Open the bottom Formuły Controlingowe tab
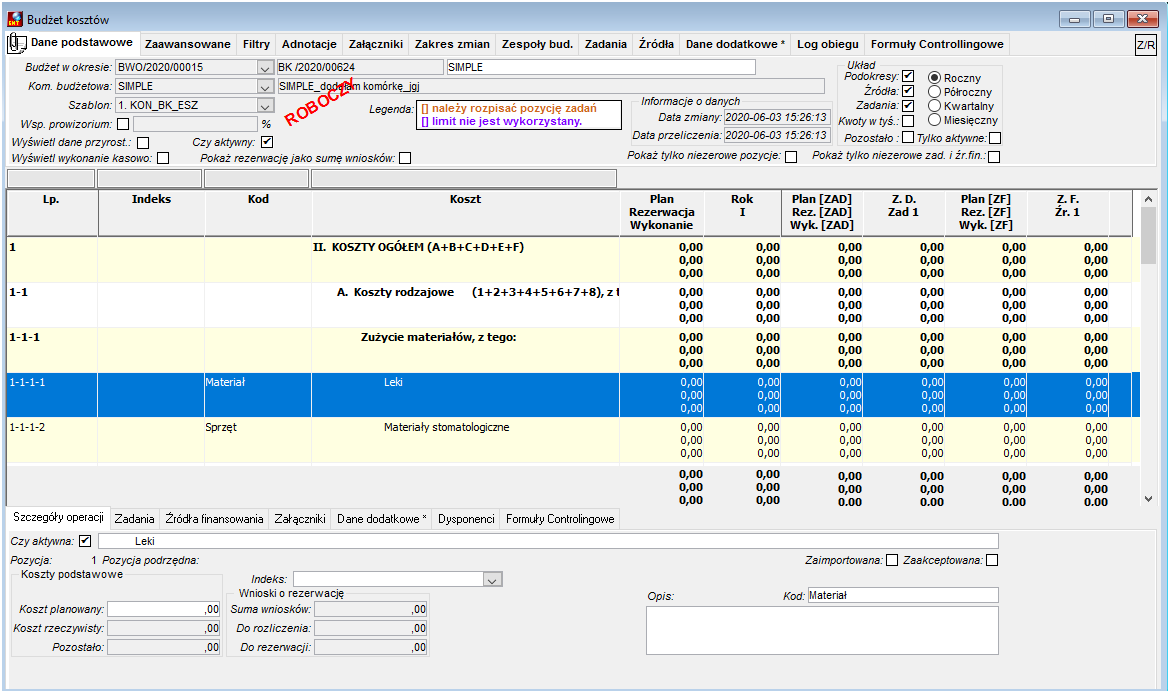The width and height of the screenshot is (1169, 691). click(560, 519)
